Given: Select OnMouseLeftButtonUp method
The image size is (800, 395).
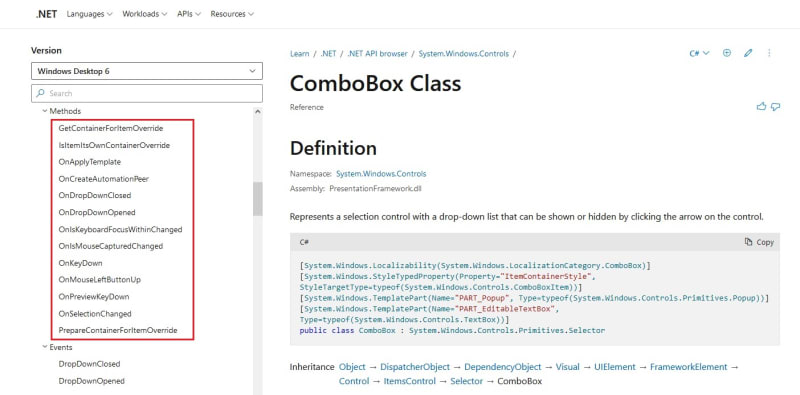Looking at the screenshot, I should (100, 280).
